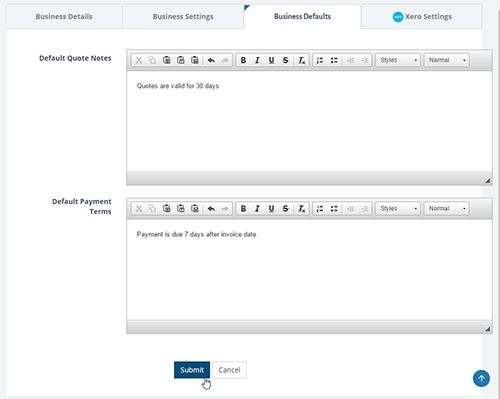Screen dimensions: 500x399
Task: Click text 'Quotes are valid for 30 days'
Action: 178,86
